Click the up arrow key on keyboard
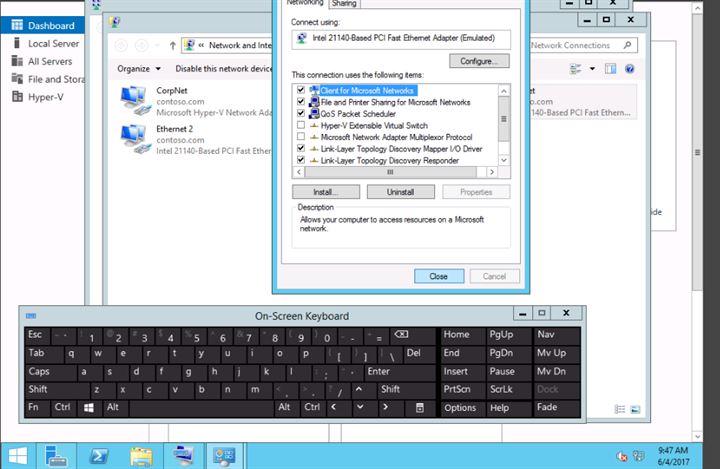The width and height of the screenshot is (720, 469). [359, 390]
